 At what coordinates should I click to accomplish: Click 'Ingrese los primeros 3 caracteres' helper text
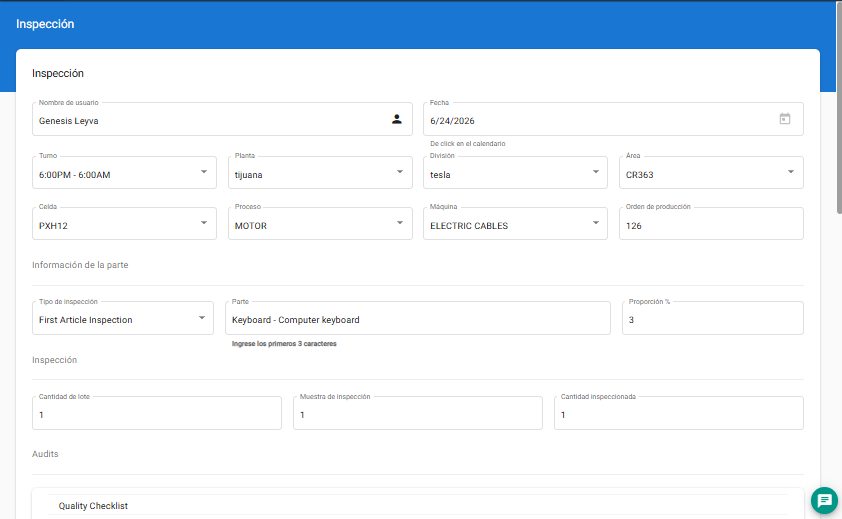pos(284,344)
